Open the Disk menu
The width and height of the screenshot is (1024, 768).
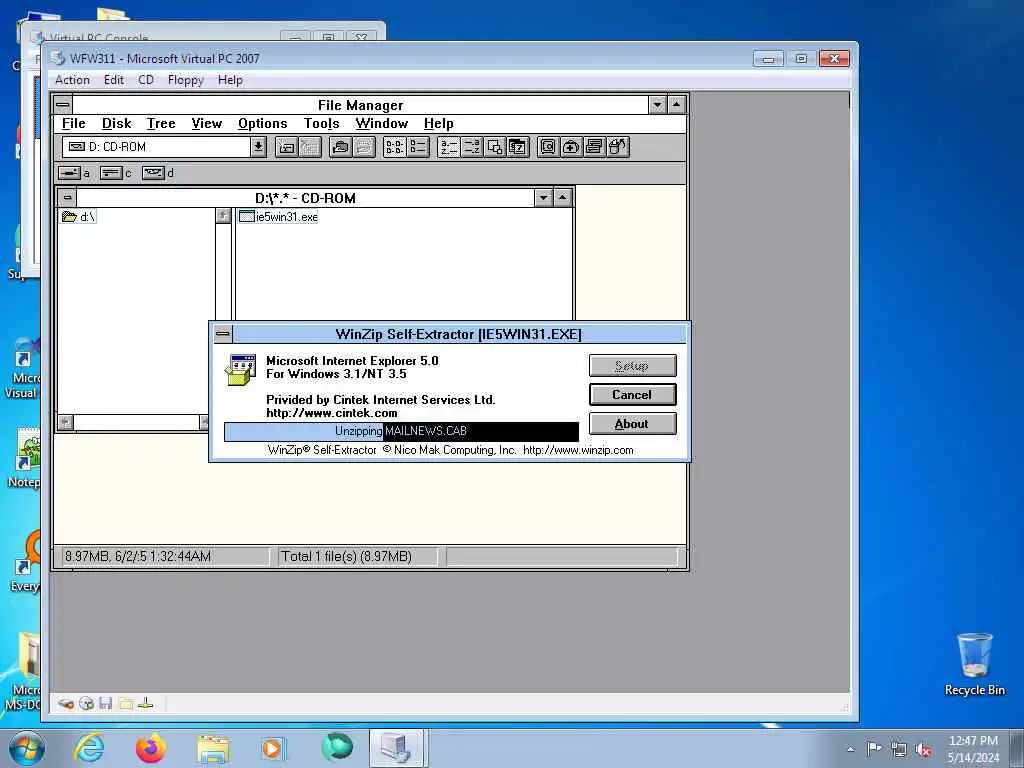[x=116, y=123]
